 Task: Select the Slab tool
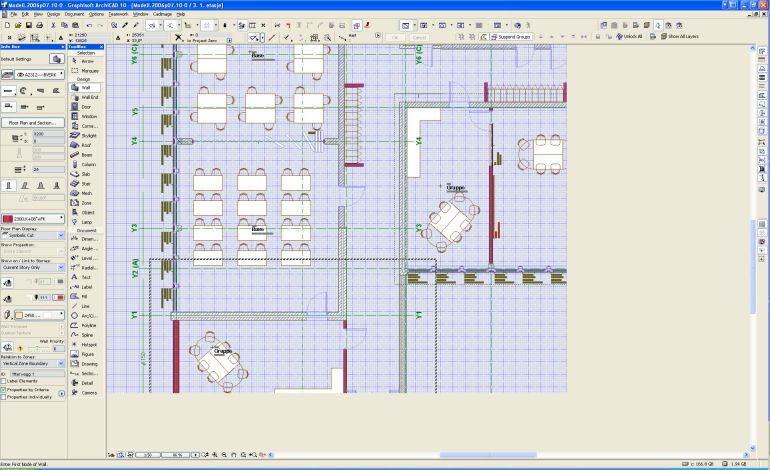tap(86, 174)
